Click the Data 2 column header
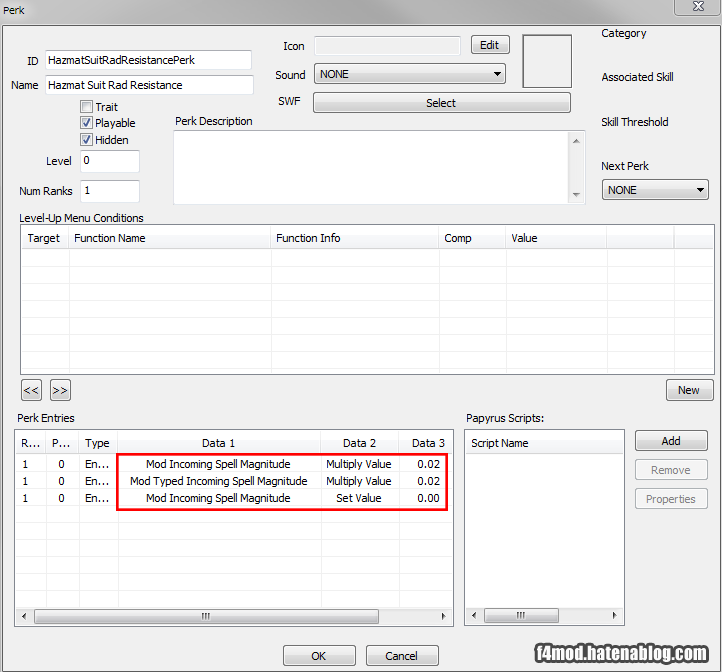The width and height of the screenshot is (722, 672). coord(360,443)
